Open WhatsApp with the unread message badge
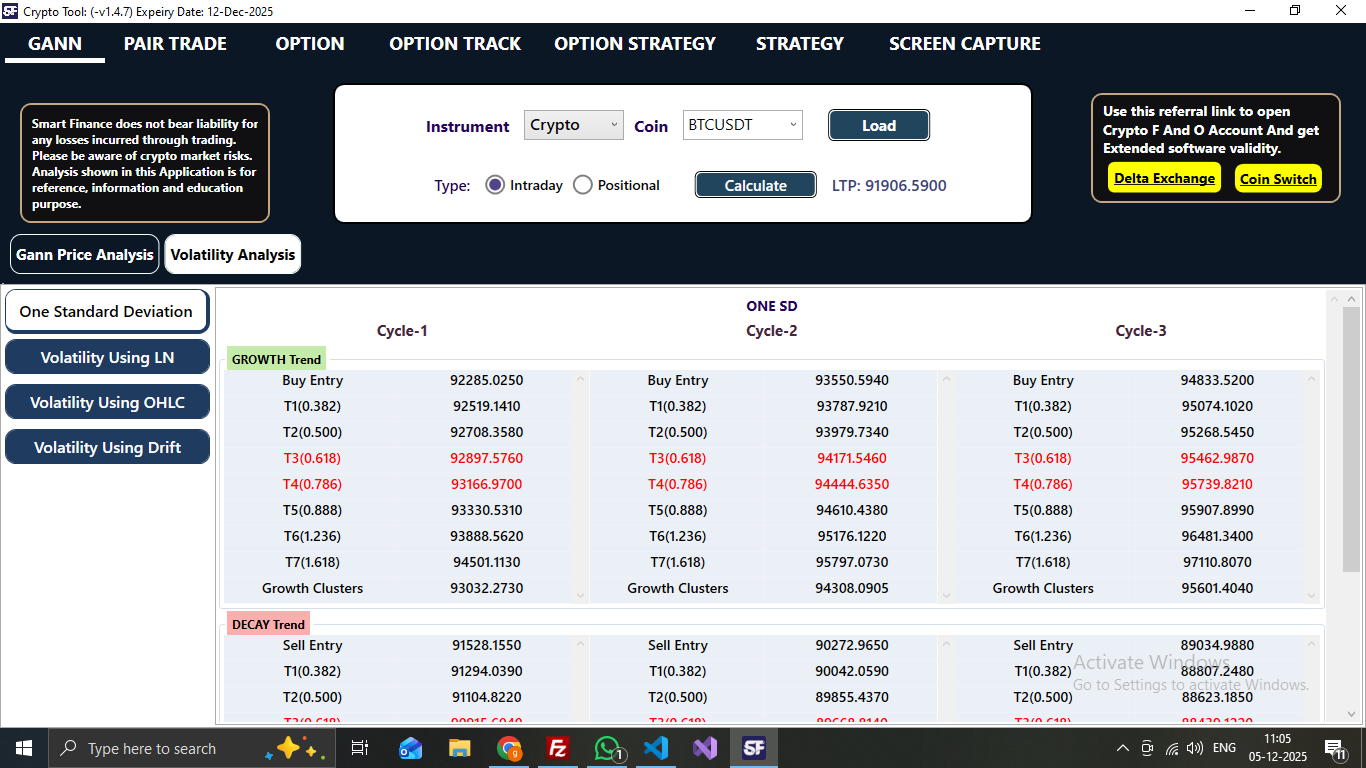Image resolution: width=1366 pixels, height=768 pixels. click(607, 747)
